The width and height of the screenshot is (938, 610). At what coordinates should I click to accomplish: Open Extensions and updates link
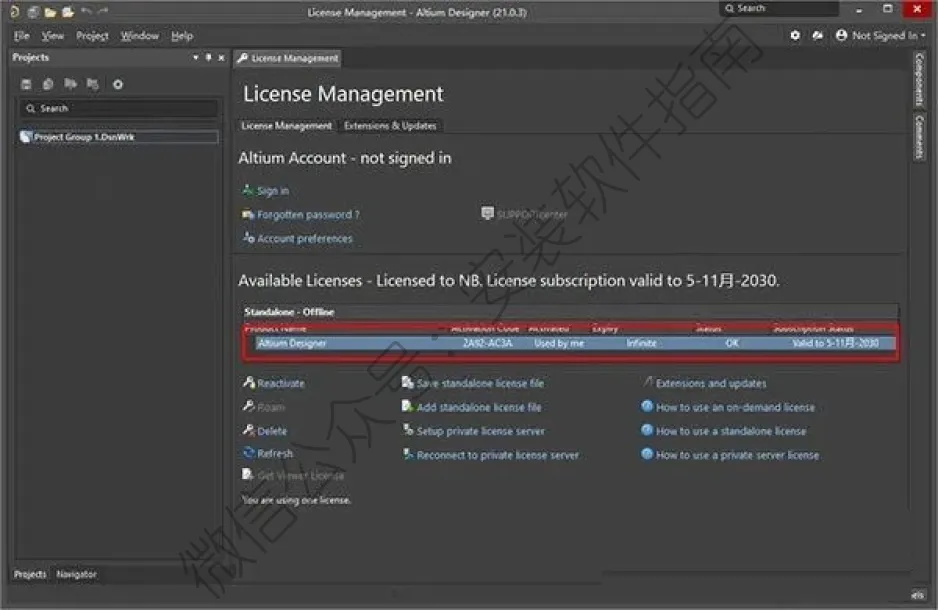coord(711,383)
